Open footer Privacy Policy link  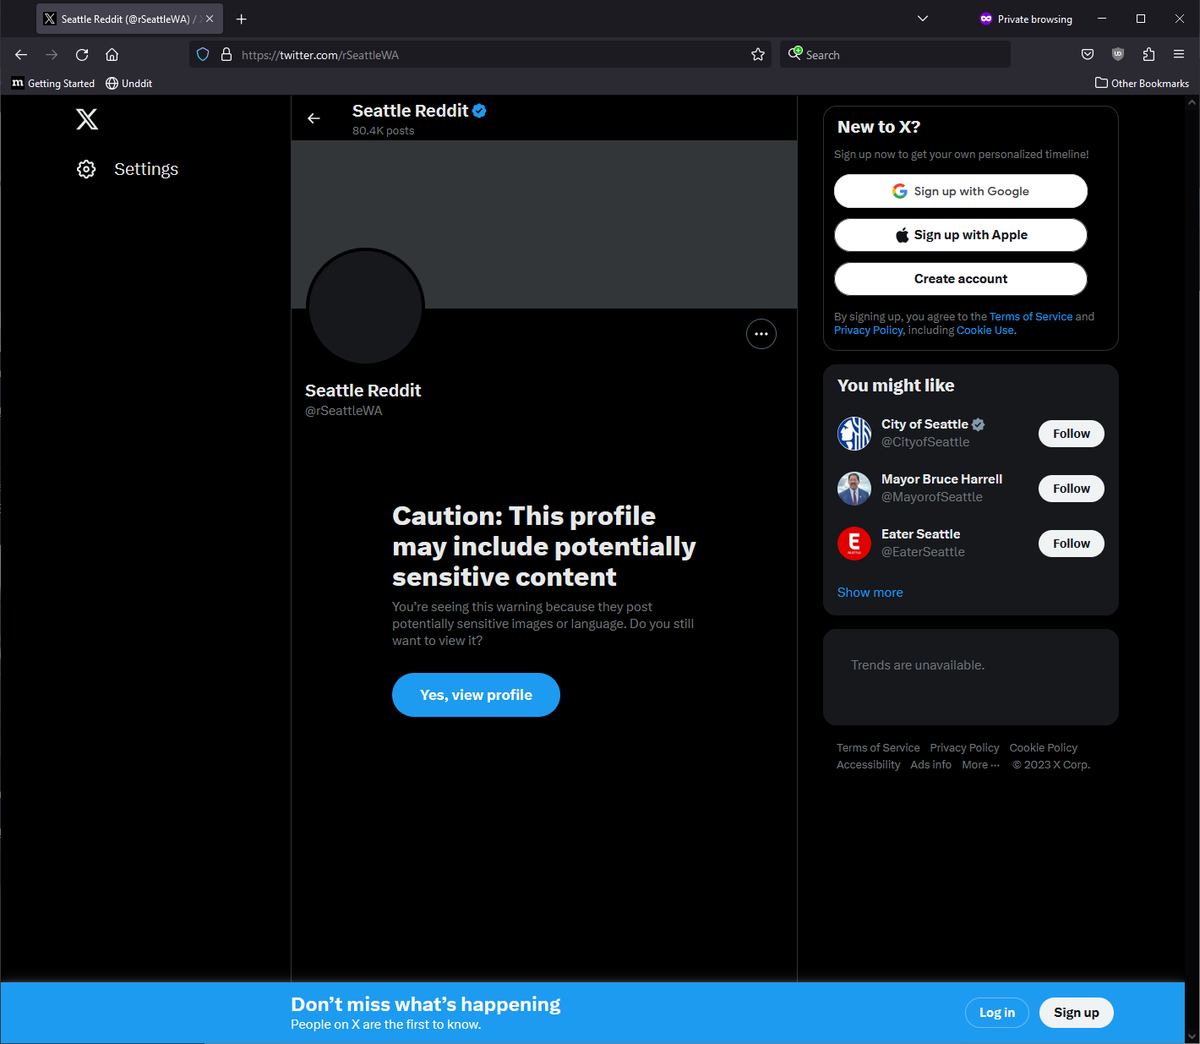[x=964, y=748]
